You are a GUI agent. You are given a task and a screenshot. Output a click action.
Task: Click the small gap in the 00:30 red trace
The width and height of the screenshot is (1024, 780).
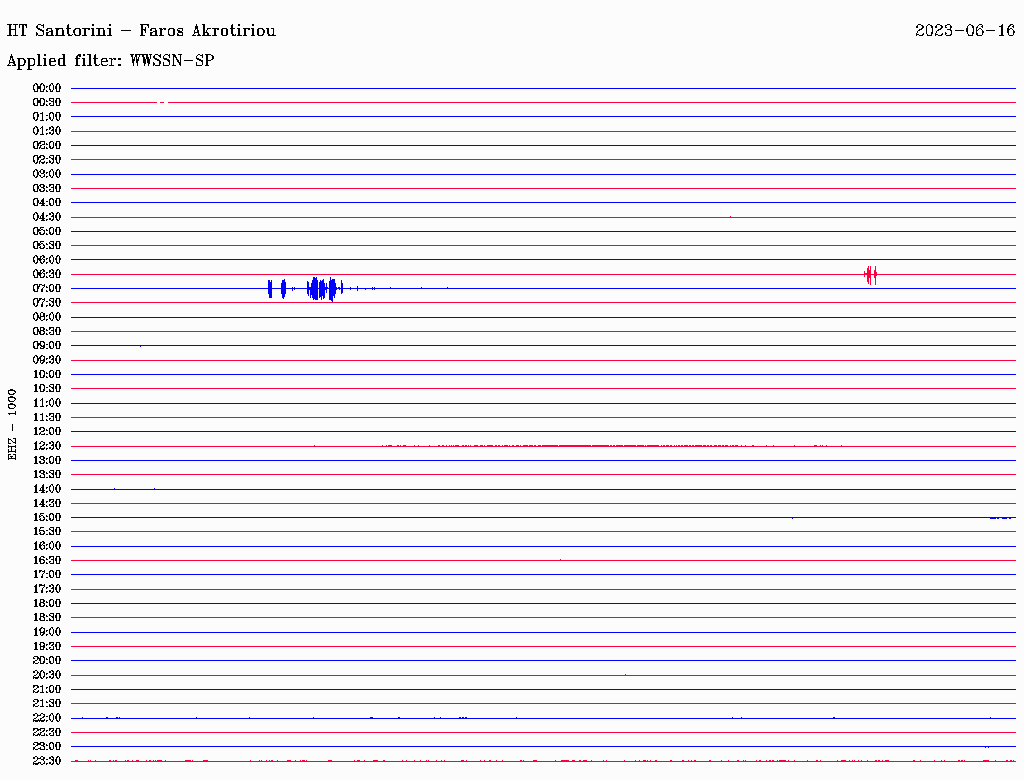point(164,103)
